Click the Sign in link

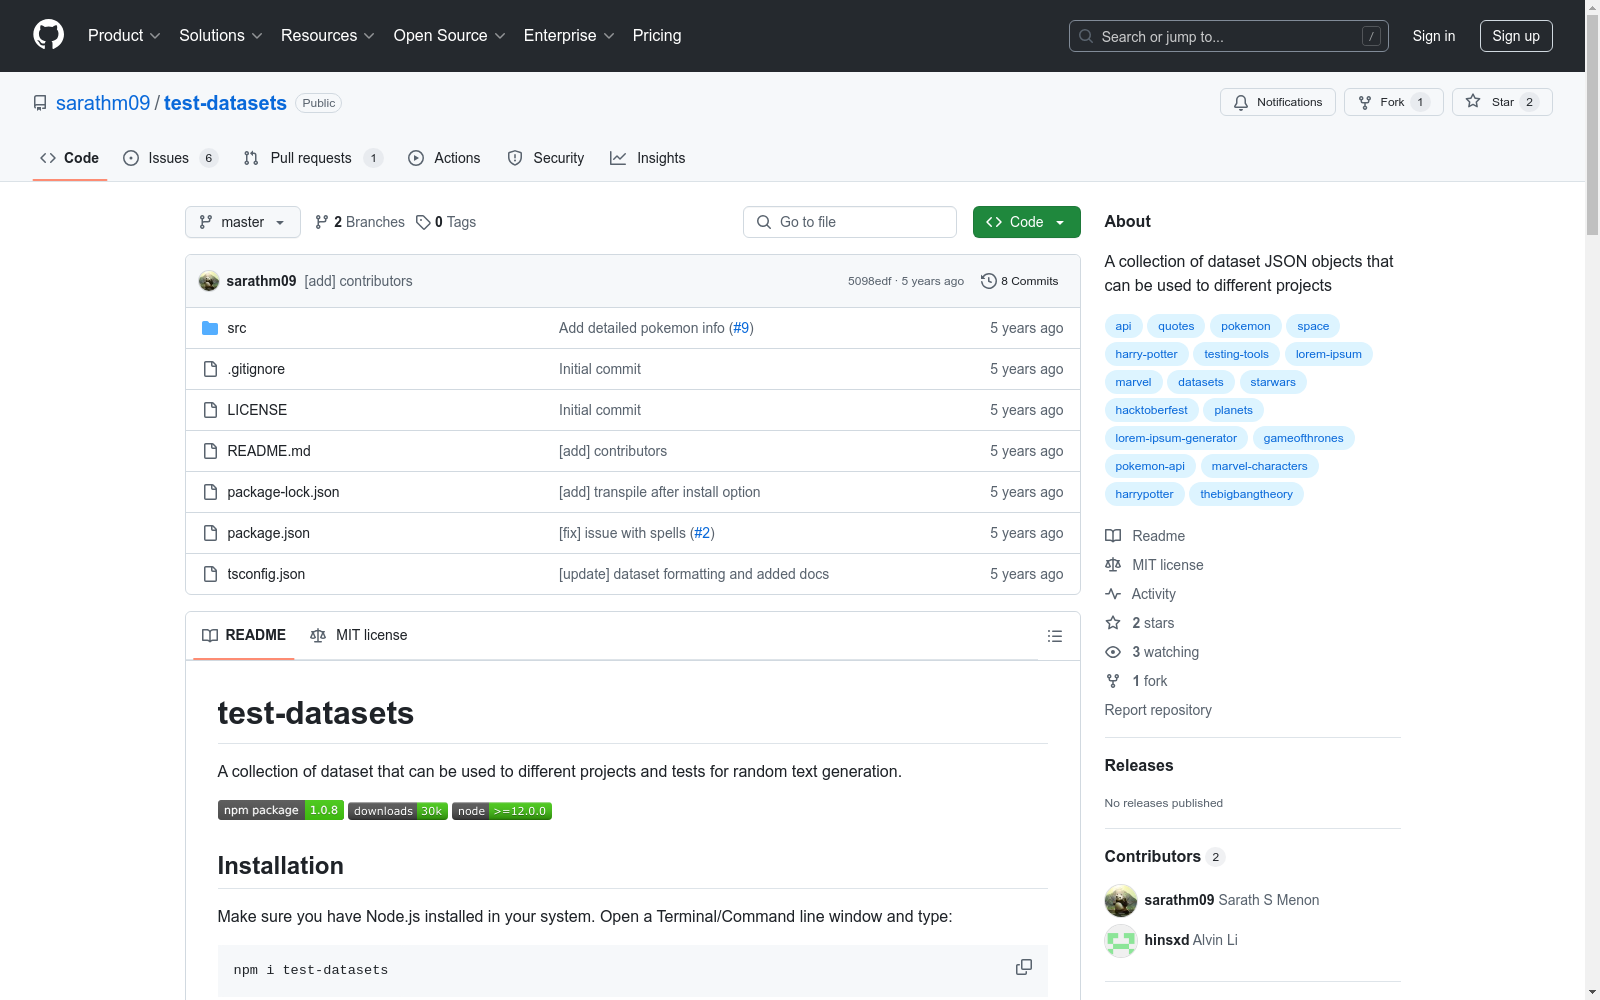1434,36
